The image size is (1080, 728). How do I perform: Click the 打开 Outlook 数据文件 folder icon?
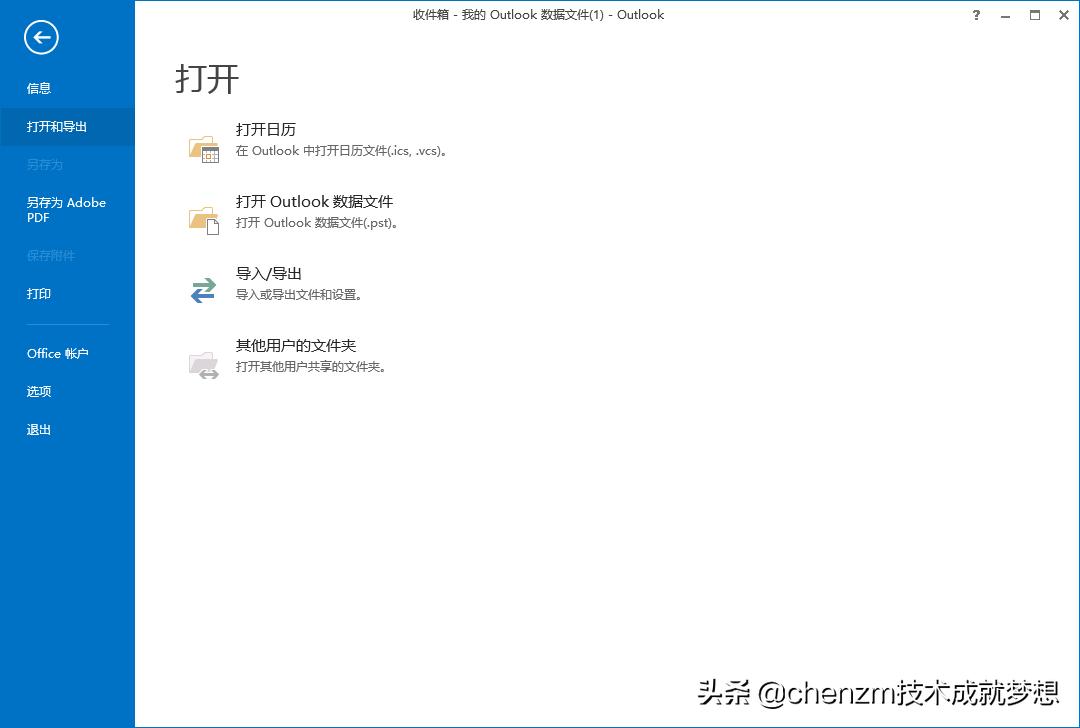pos(202,212)
